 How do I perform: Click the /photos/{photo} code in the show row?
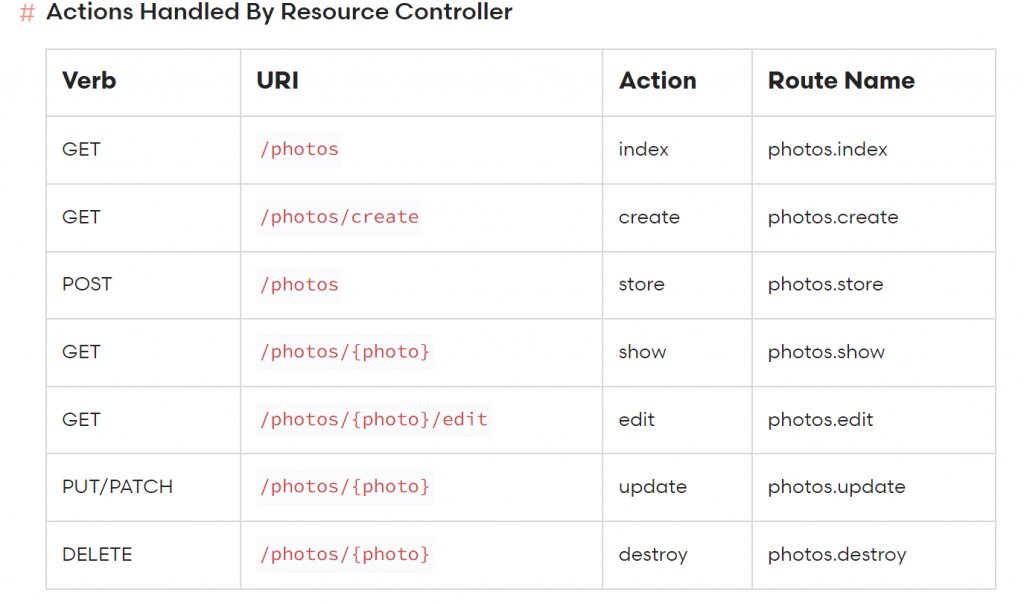344,352
